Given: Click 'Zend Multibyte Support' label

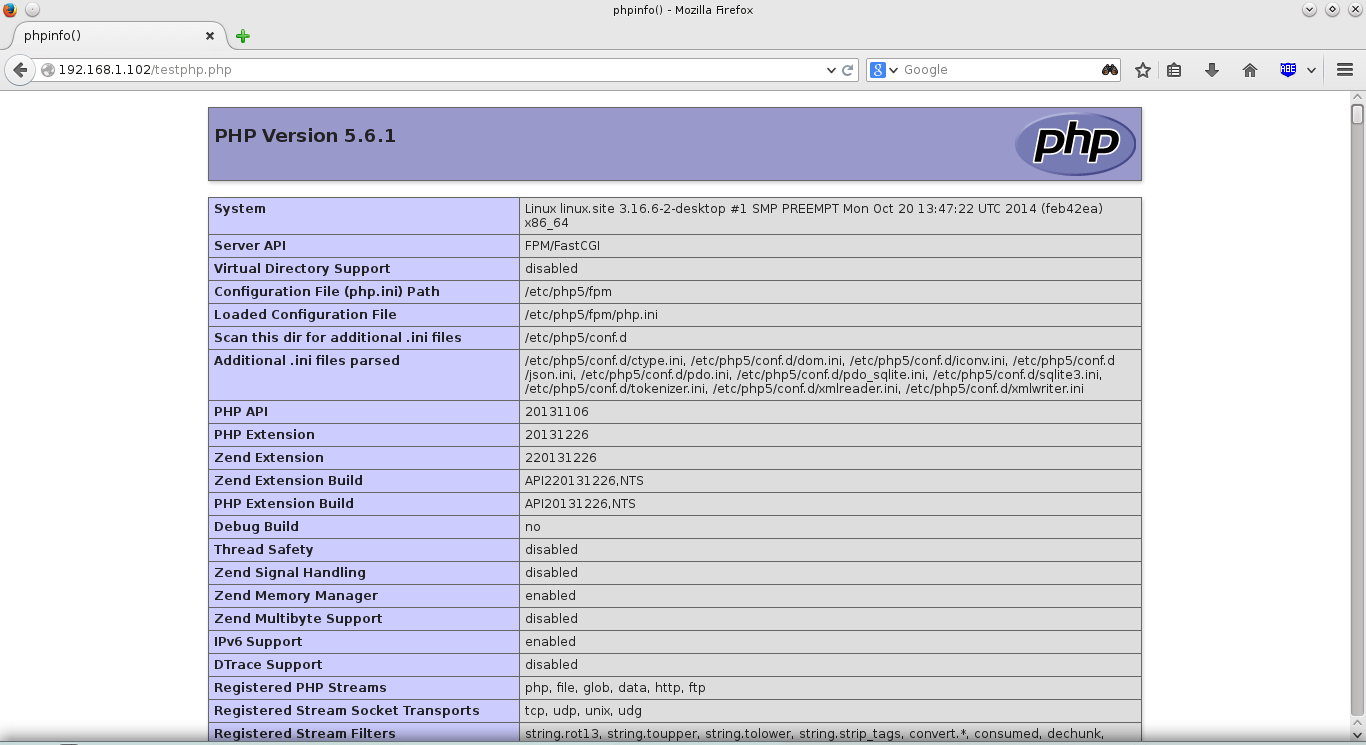Looking at the screenshot, I should pyautogui.click(x=298, y=619).
